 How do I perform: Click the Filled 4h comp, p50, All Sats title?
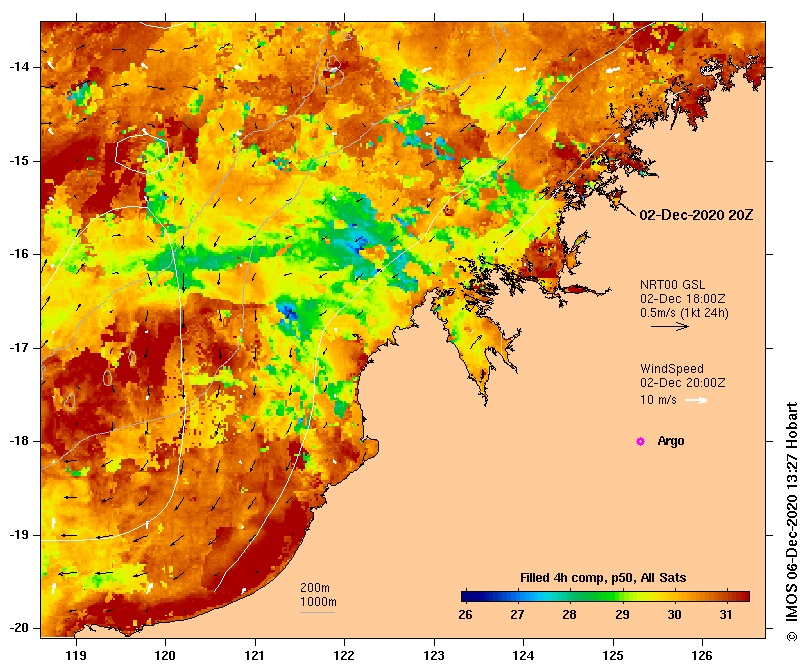(x=603, y=578)
